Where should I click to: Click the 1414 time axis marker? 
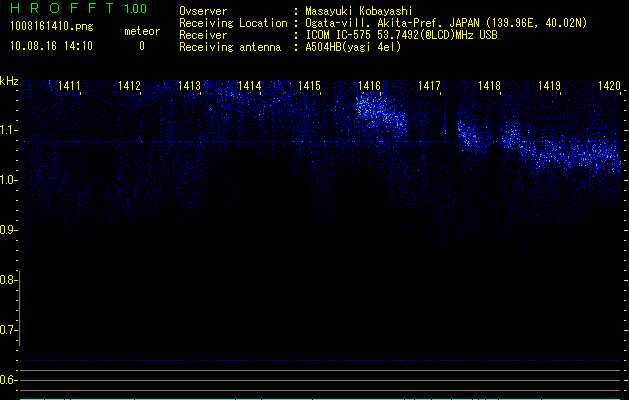coord(249,85)
